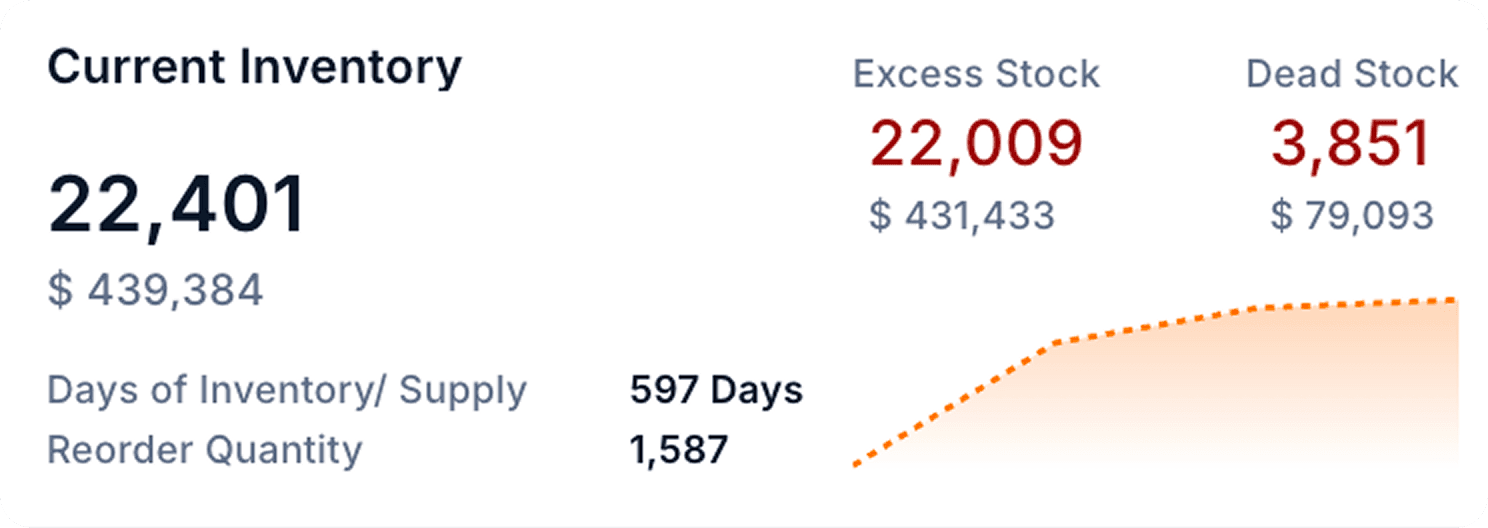Click the first bend in the dotted trend line
The image size is (1488, 528).
tap(1054, 344)
